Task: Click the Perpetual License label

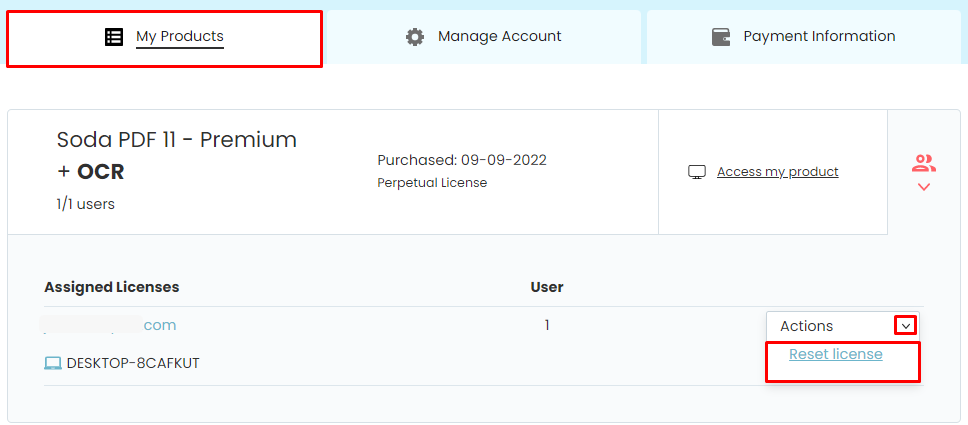Action: (432, 183)
